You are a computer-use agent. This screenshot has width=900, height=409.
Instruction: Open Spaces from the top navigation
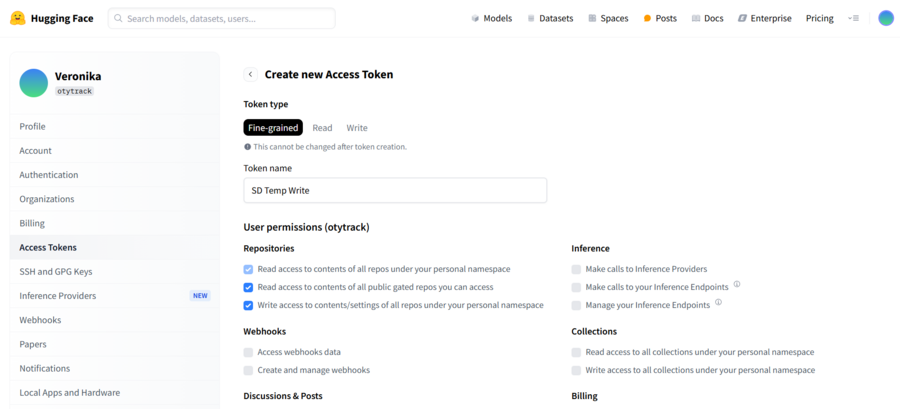(608, 18)
